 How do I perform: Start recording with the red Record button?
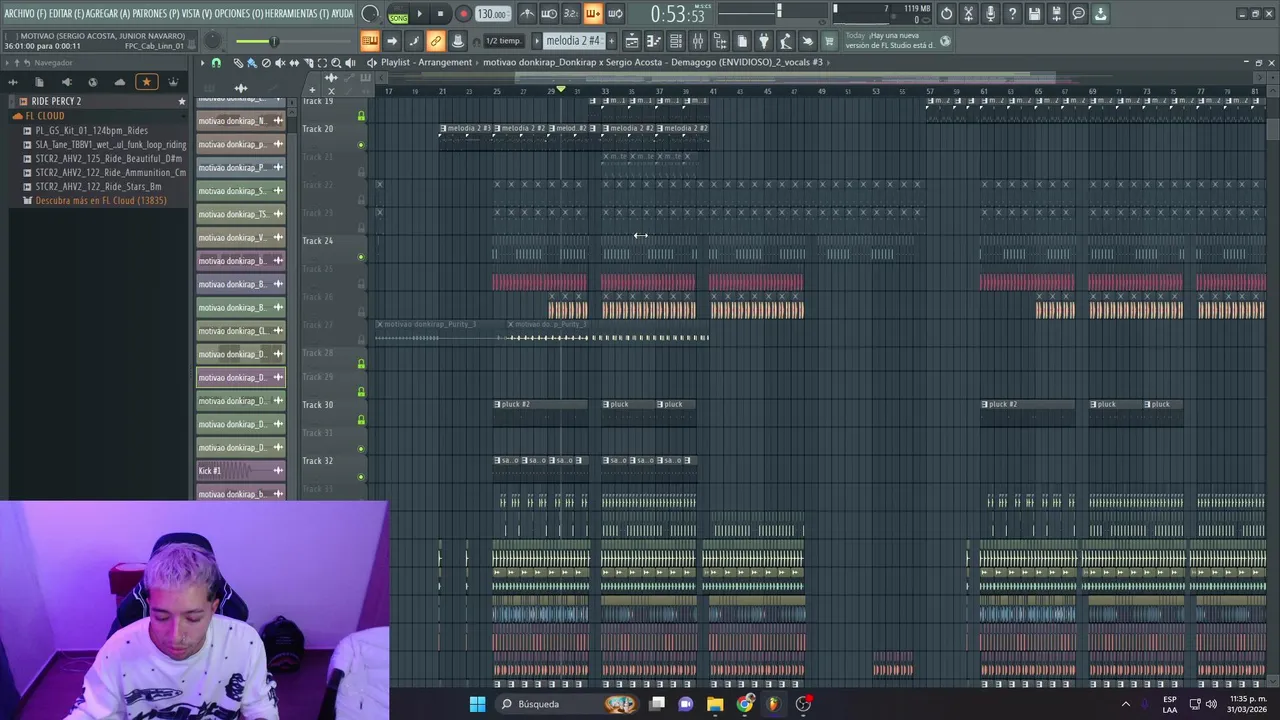tap(463, 14)
